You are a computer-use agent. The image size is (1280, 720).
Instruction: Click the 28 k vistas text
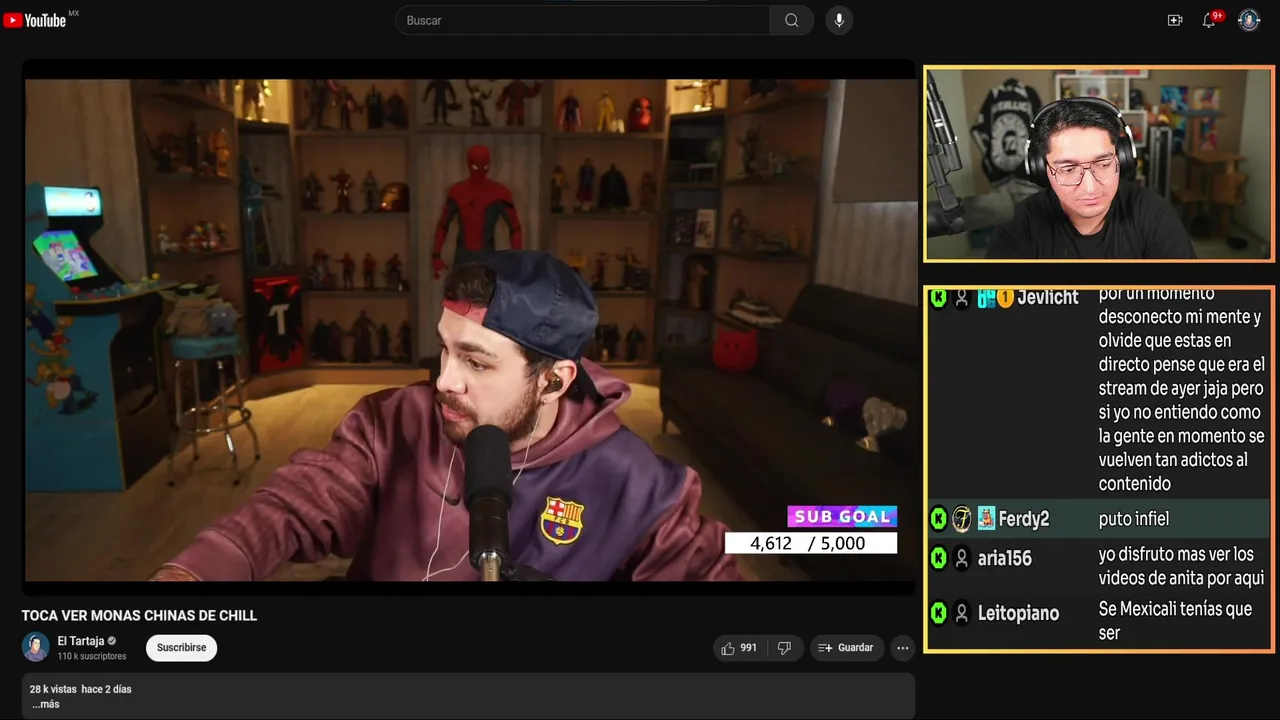(x=52, y=689)
